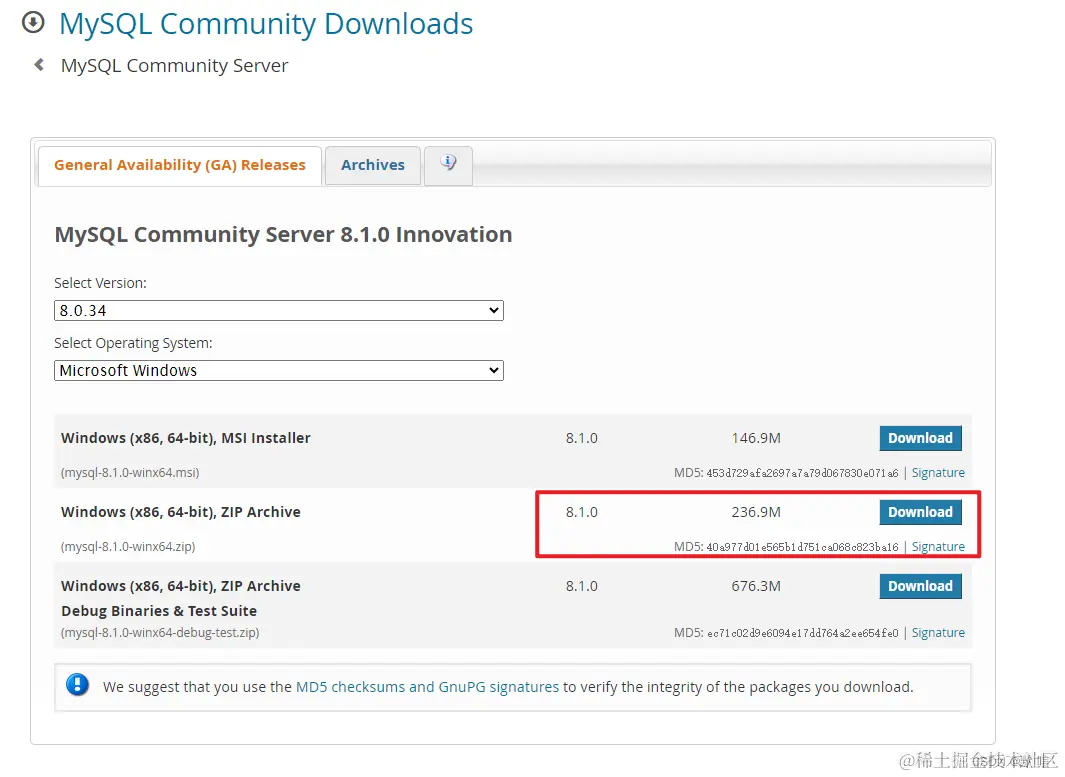
Task: Download the Debug Binaries & Test Suite ZIP
Action: (x=920, y=586)
